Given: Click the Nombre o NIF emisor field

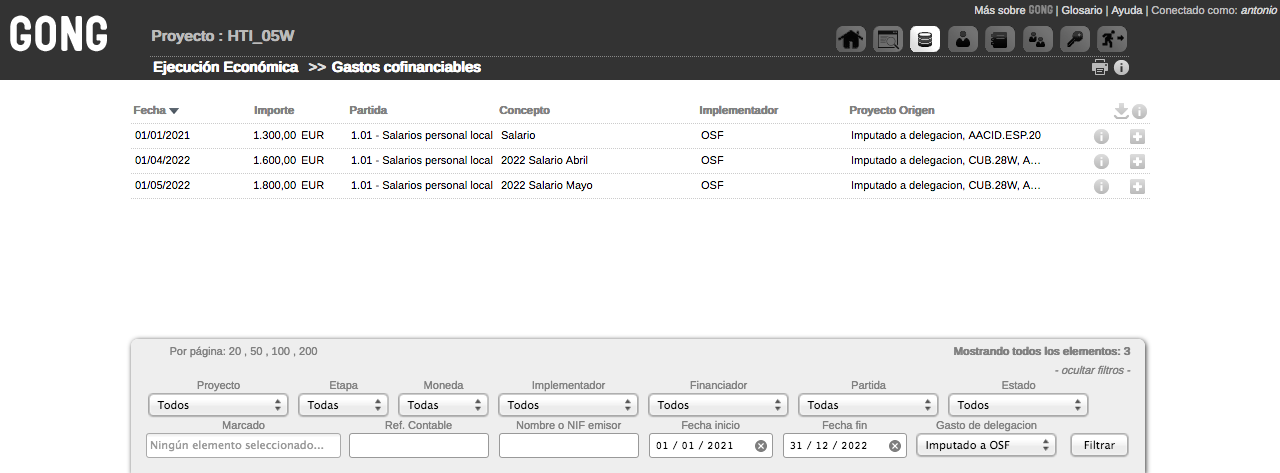Looking at the screenshot, I should click(568, 445).
